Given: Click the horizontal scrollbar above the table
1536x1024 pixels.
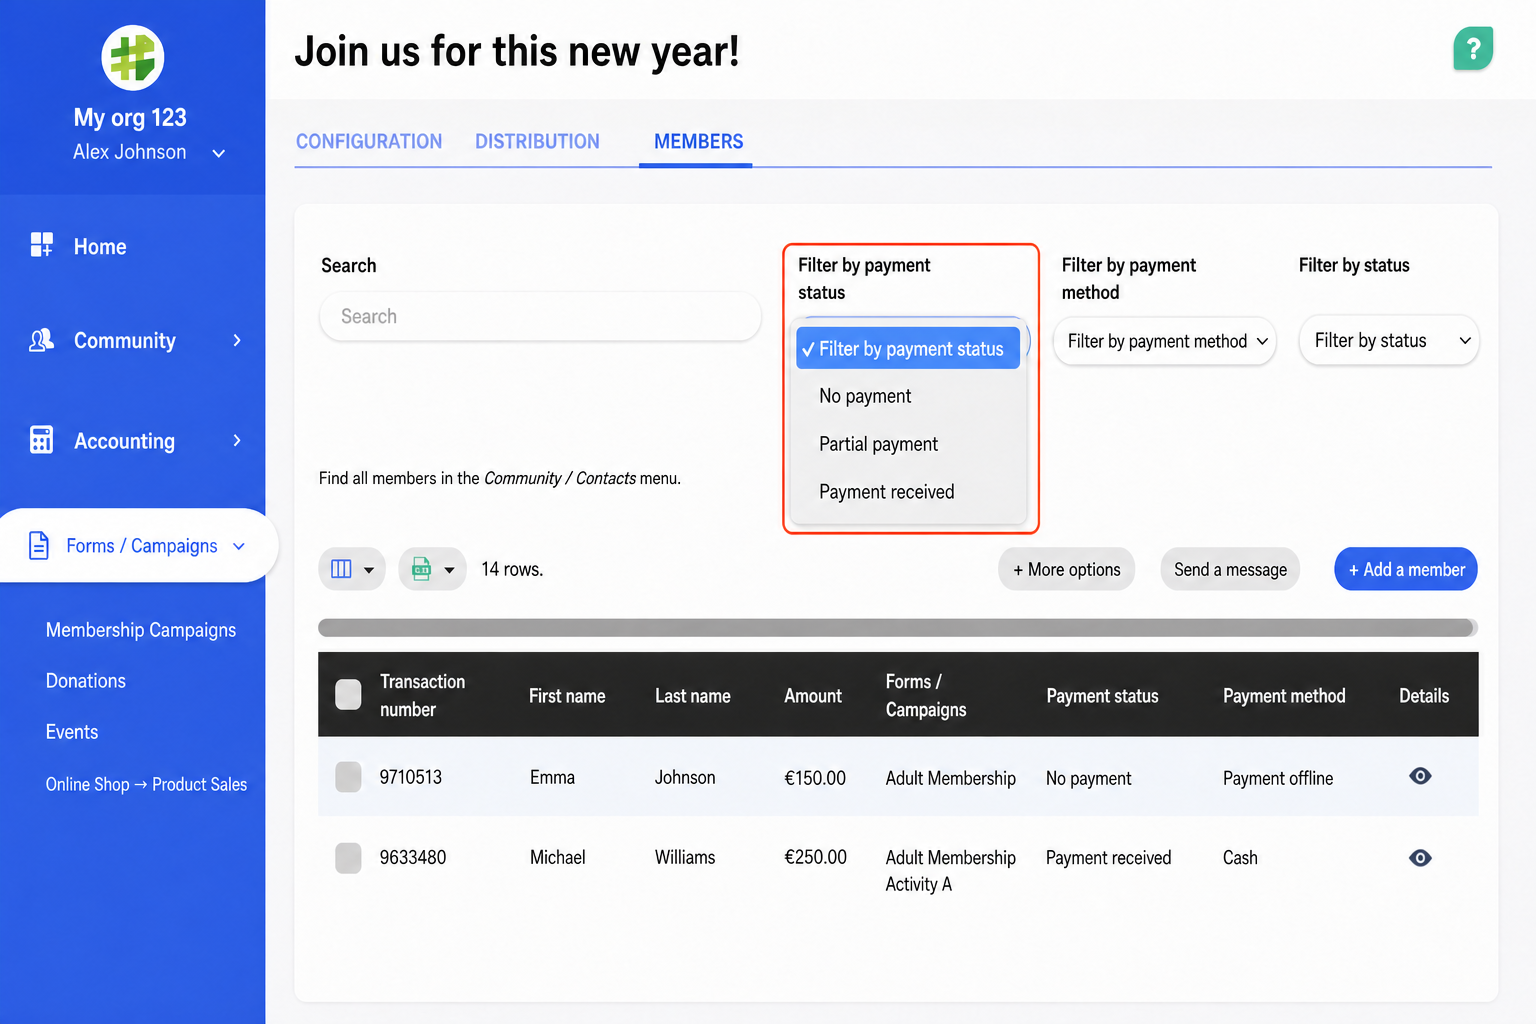Looking at the screenshot, I should [897, 628].
